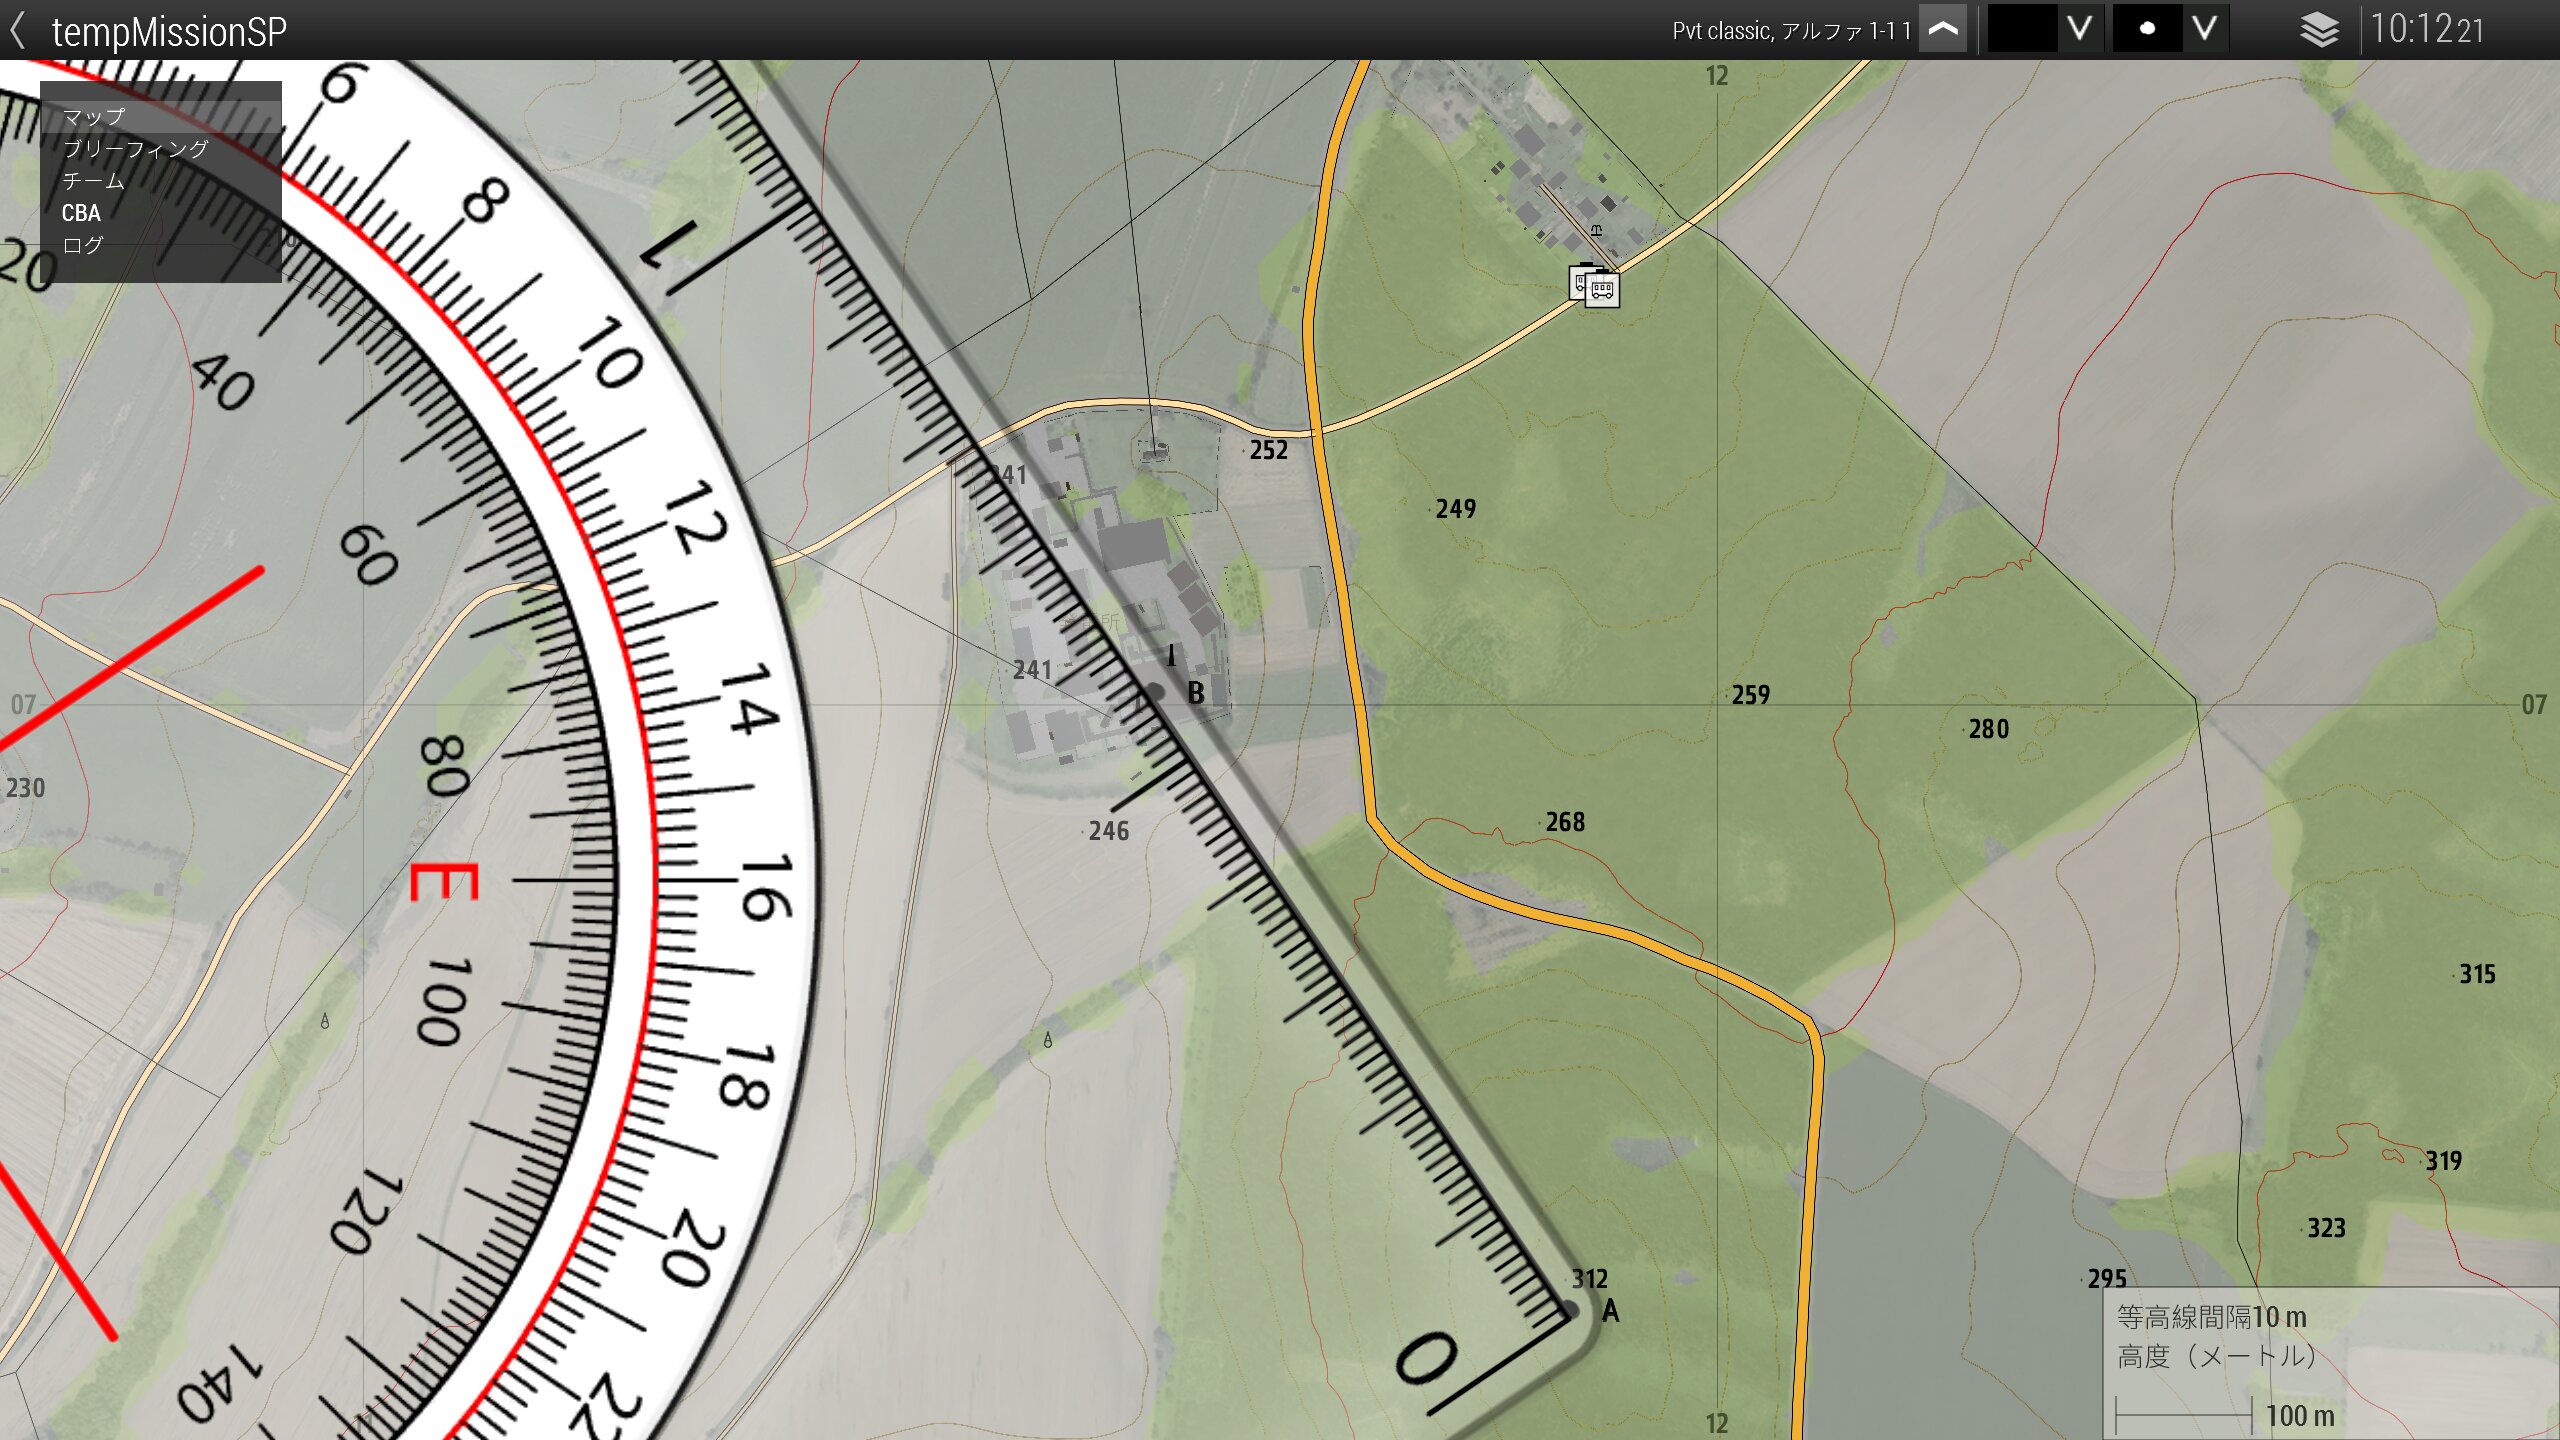The image size is (2560, 1440).
Task: Select map marker A
Action: pos(1570,1310)
